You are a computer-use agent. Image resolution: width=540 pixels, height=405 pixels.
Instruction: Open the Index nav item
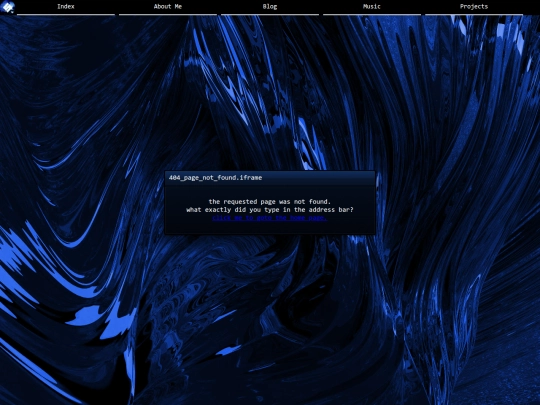(x=66, y=7)
